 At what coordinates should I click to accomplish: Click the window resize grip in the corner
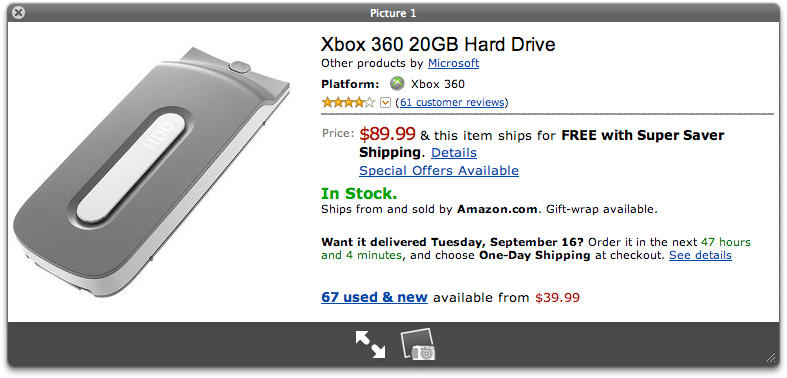[x=771, y=357]
